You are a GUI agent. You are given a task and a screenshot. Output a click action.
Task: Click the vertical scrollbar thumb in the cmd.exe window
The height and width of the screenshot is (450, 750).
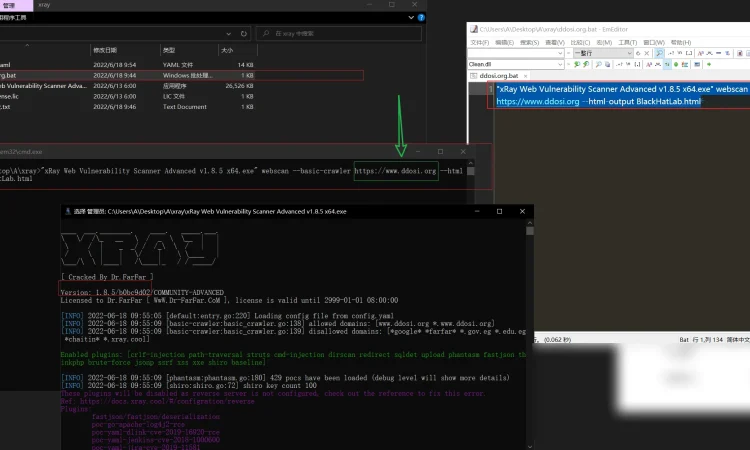(471, 171)
